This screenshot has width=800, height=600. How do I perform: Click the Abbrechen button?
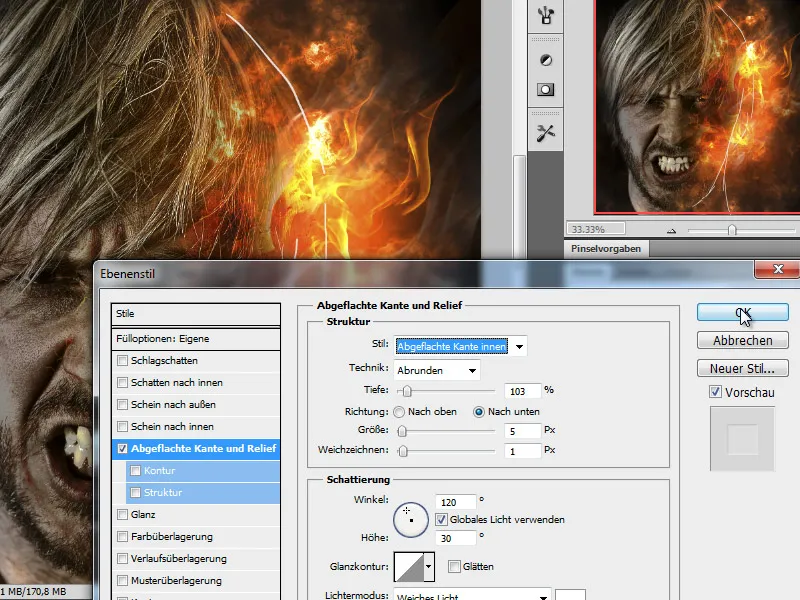tap(743, 340)
